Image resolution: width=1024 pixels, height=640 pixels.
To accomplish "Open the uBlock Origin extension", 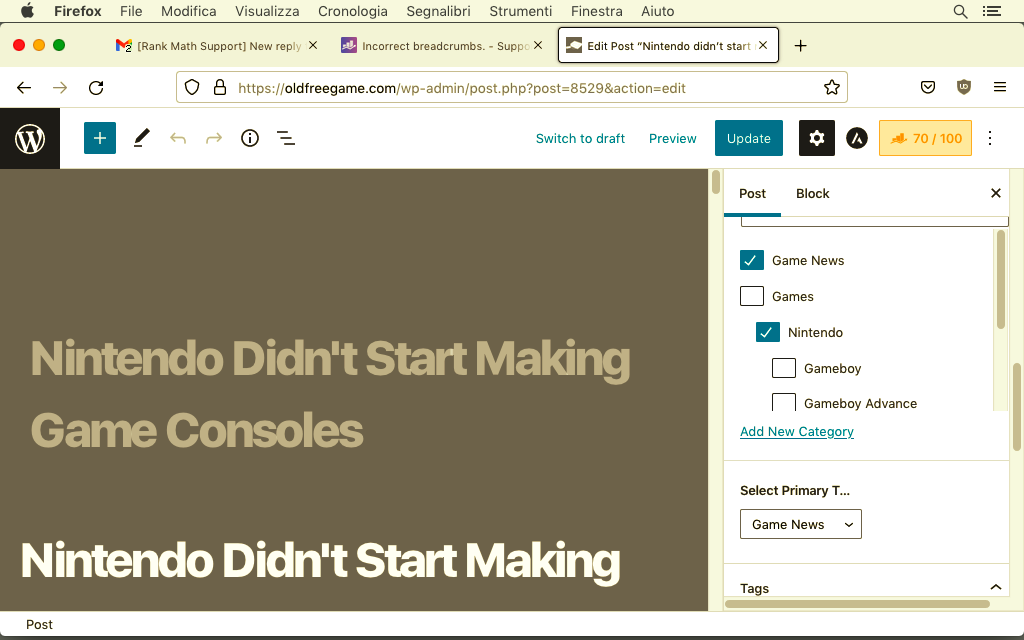I will (964, 88).
